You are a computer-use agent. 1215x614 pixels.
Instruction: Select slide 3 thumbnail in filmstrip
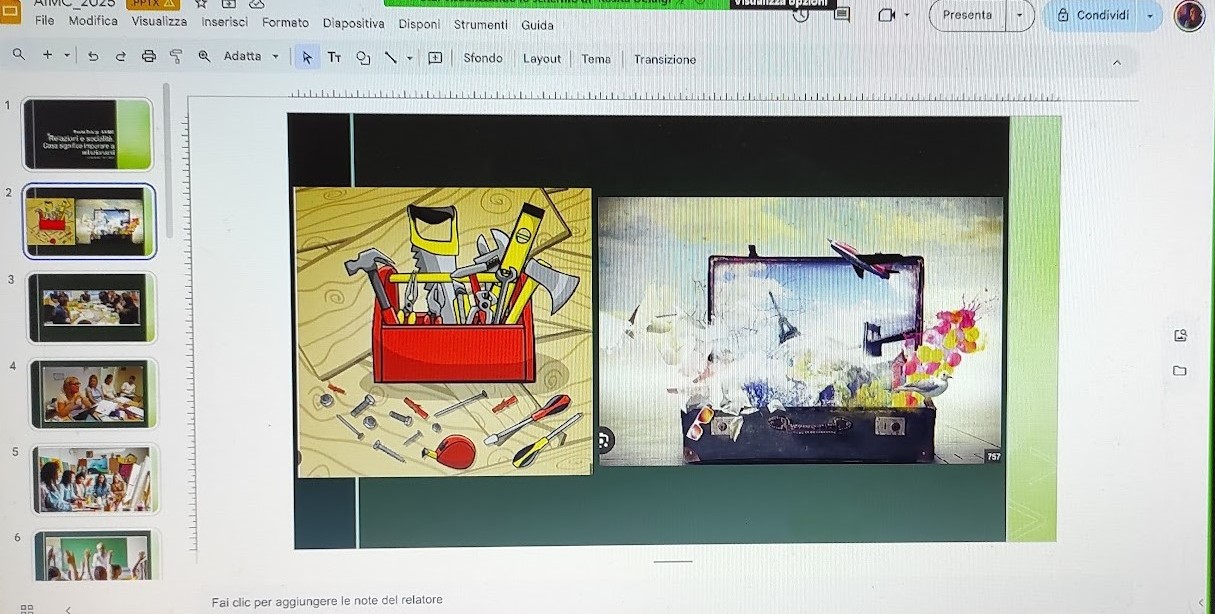tap(91, 307)
